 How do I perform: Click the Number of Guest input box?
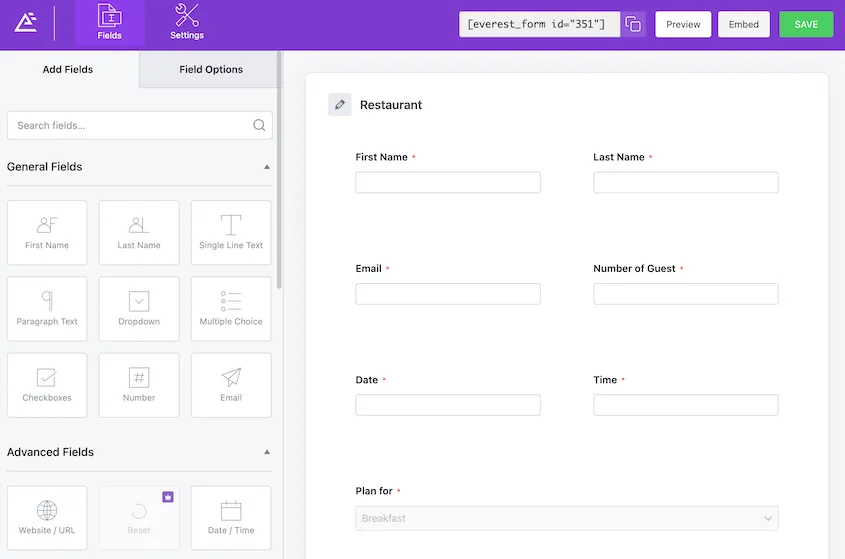coord(685,294)
